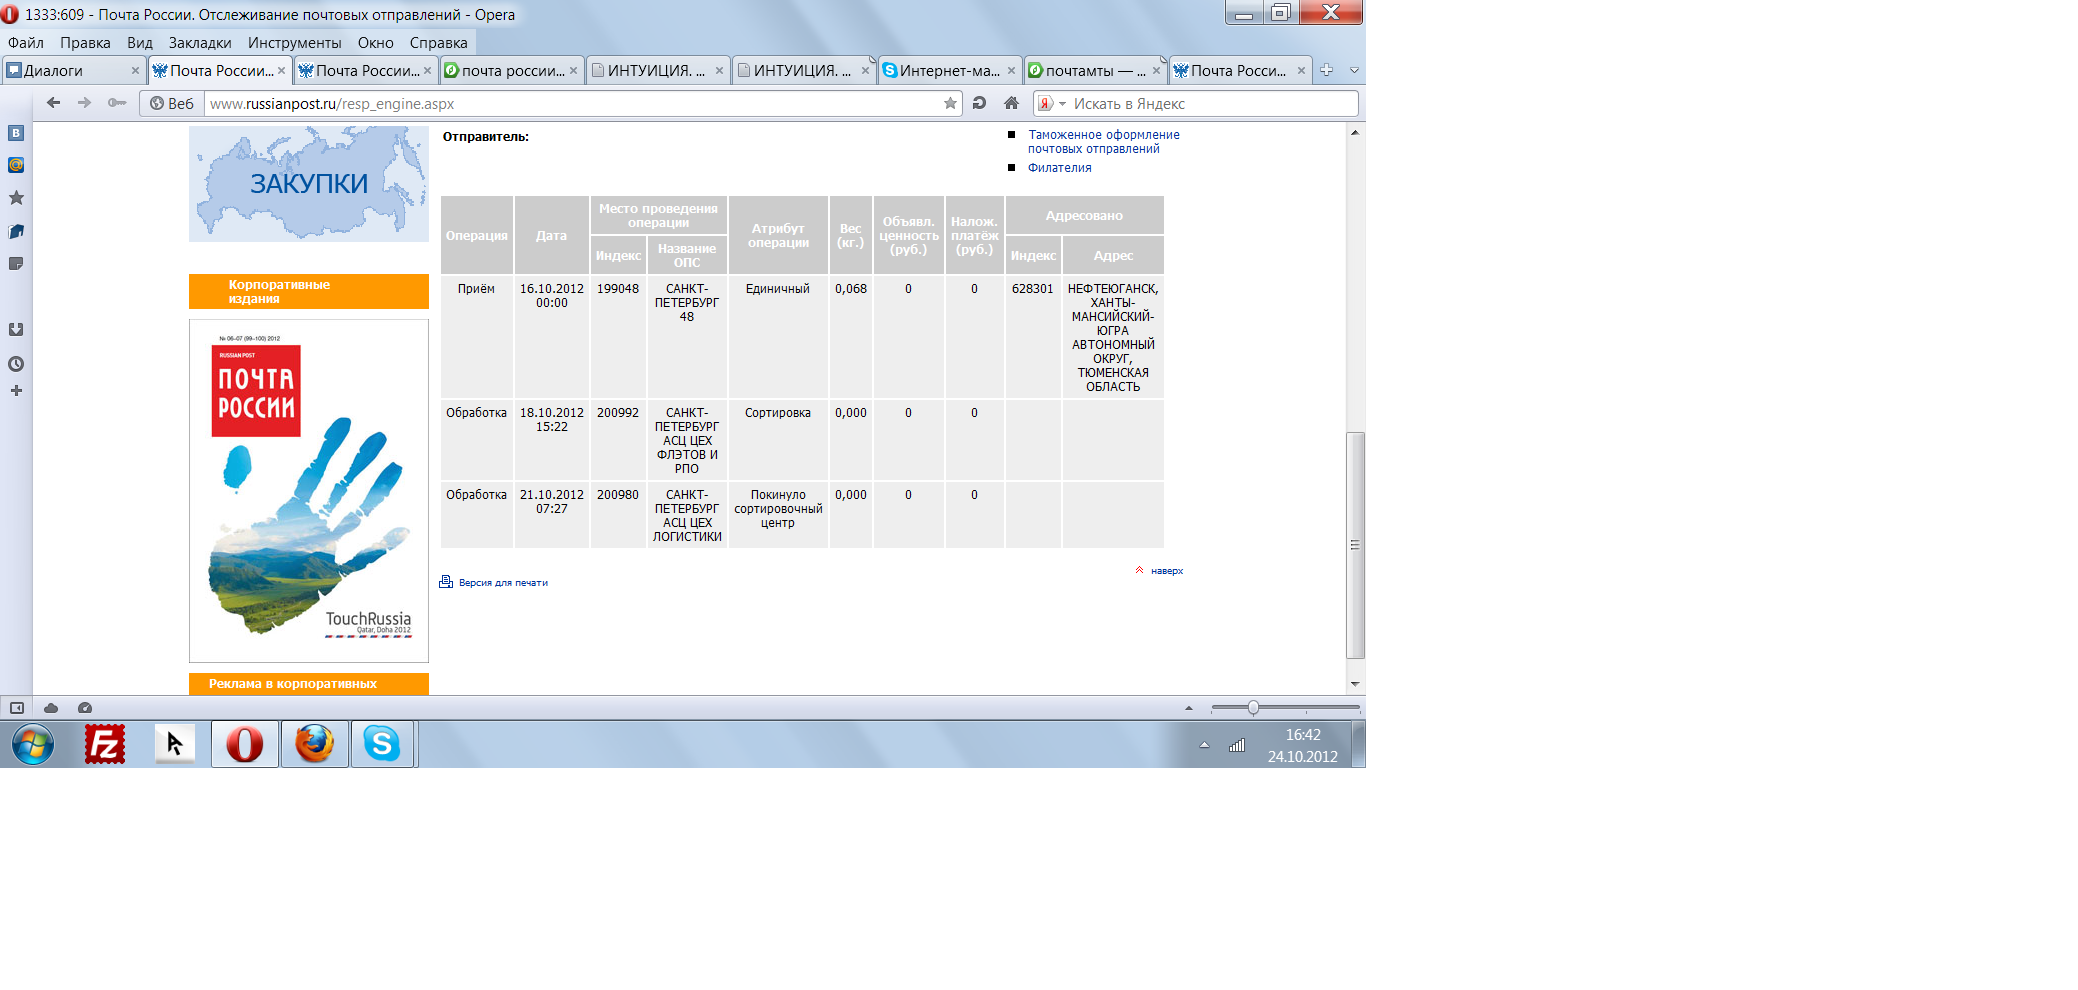Click the scrollbar's down arrow
Image resolution: width=2078 pixels, height=990 pixels.
(1355, 685)
